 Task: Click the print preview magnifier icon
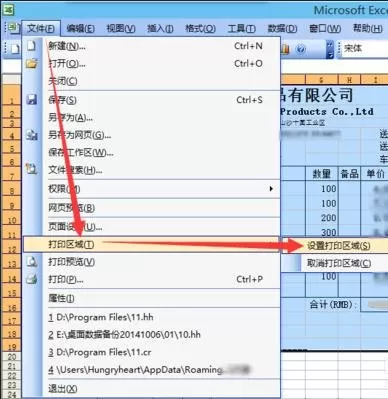click(x=32, y=261)
